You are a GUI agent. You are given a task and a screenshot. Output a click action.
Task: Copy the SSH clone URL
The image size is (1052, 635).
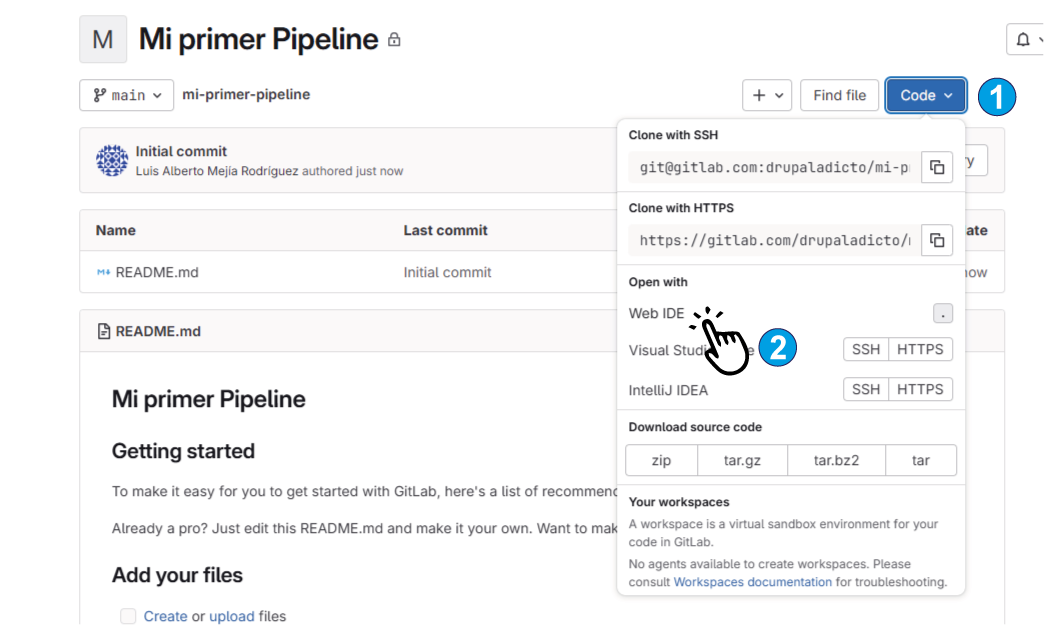[937, 167]
